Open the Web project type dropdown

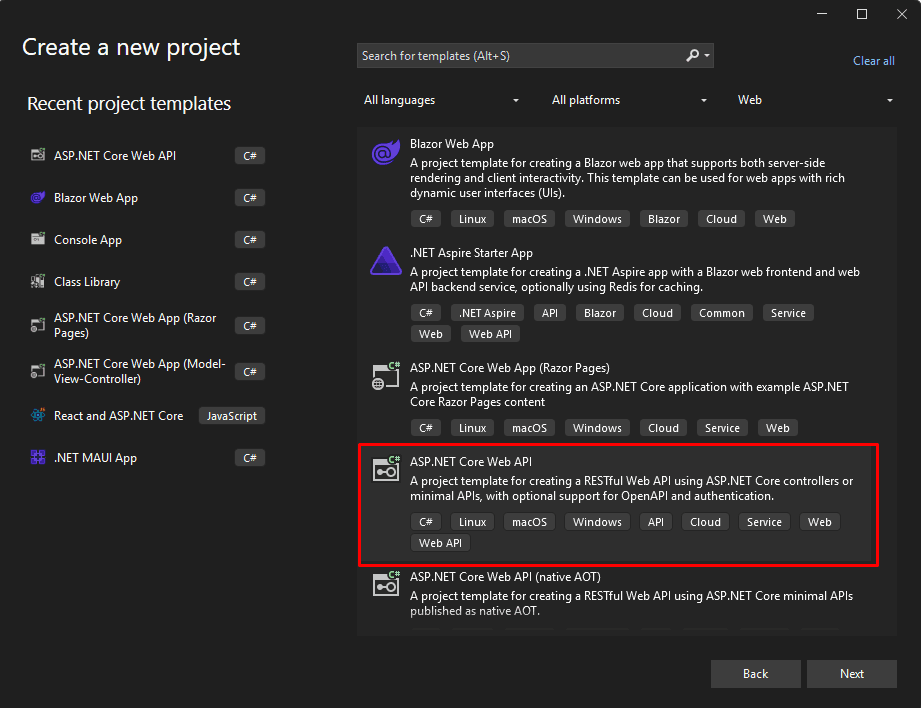click(x=815, y=100)
